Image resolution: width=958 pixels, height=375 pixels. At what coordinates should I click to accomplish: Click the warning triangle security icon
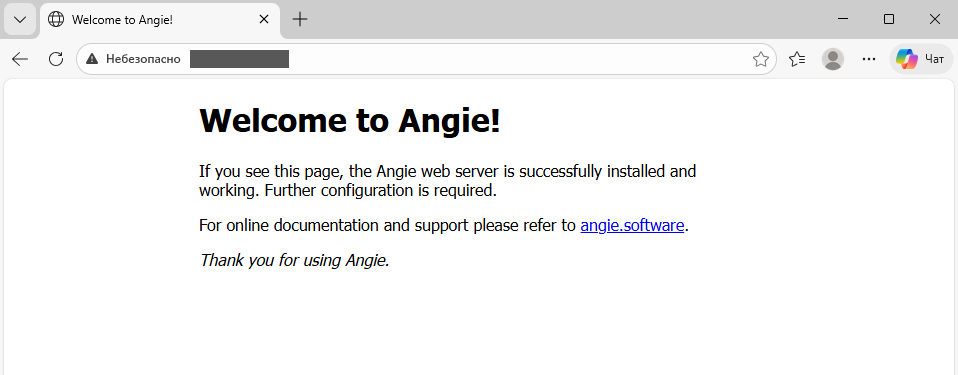[x=92, y=59]
